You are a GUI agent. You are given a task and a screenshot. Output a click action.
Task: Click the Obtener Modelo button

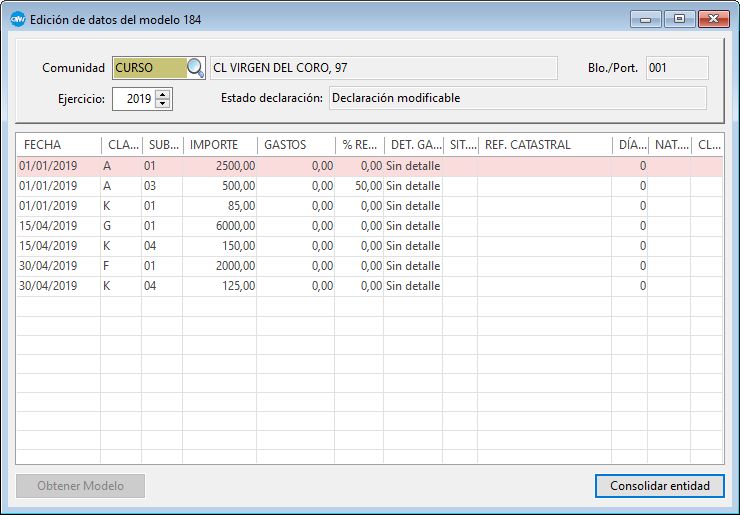tap(81, 486)
